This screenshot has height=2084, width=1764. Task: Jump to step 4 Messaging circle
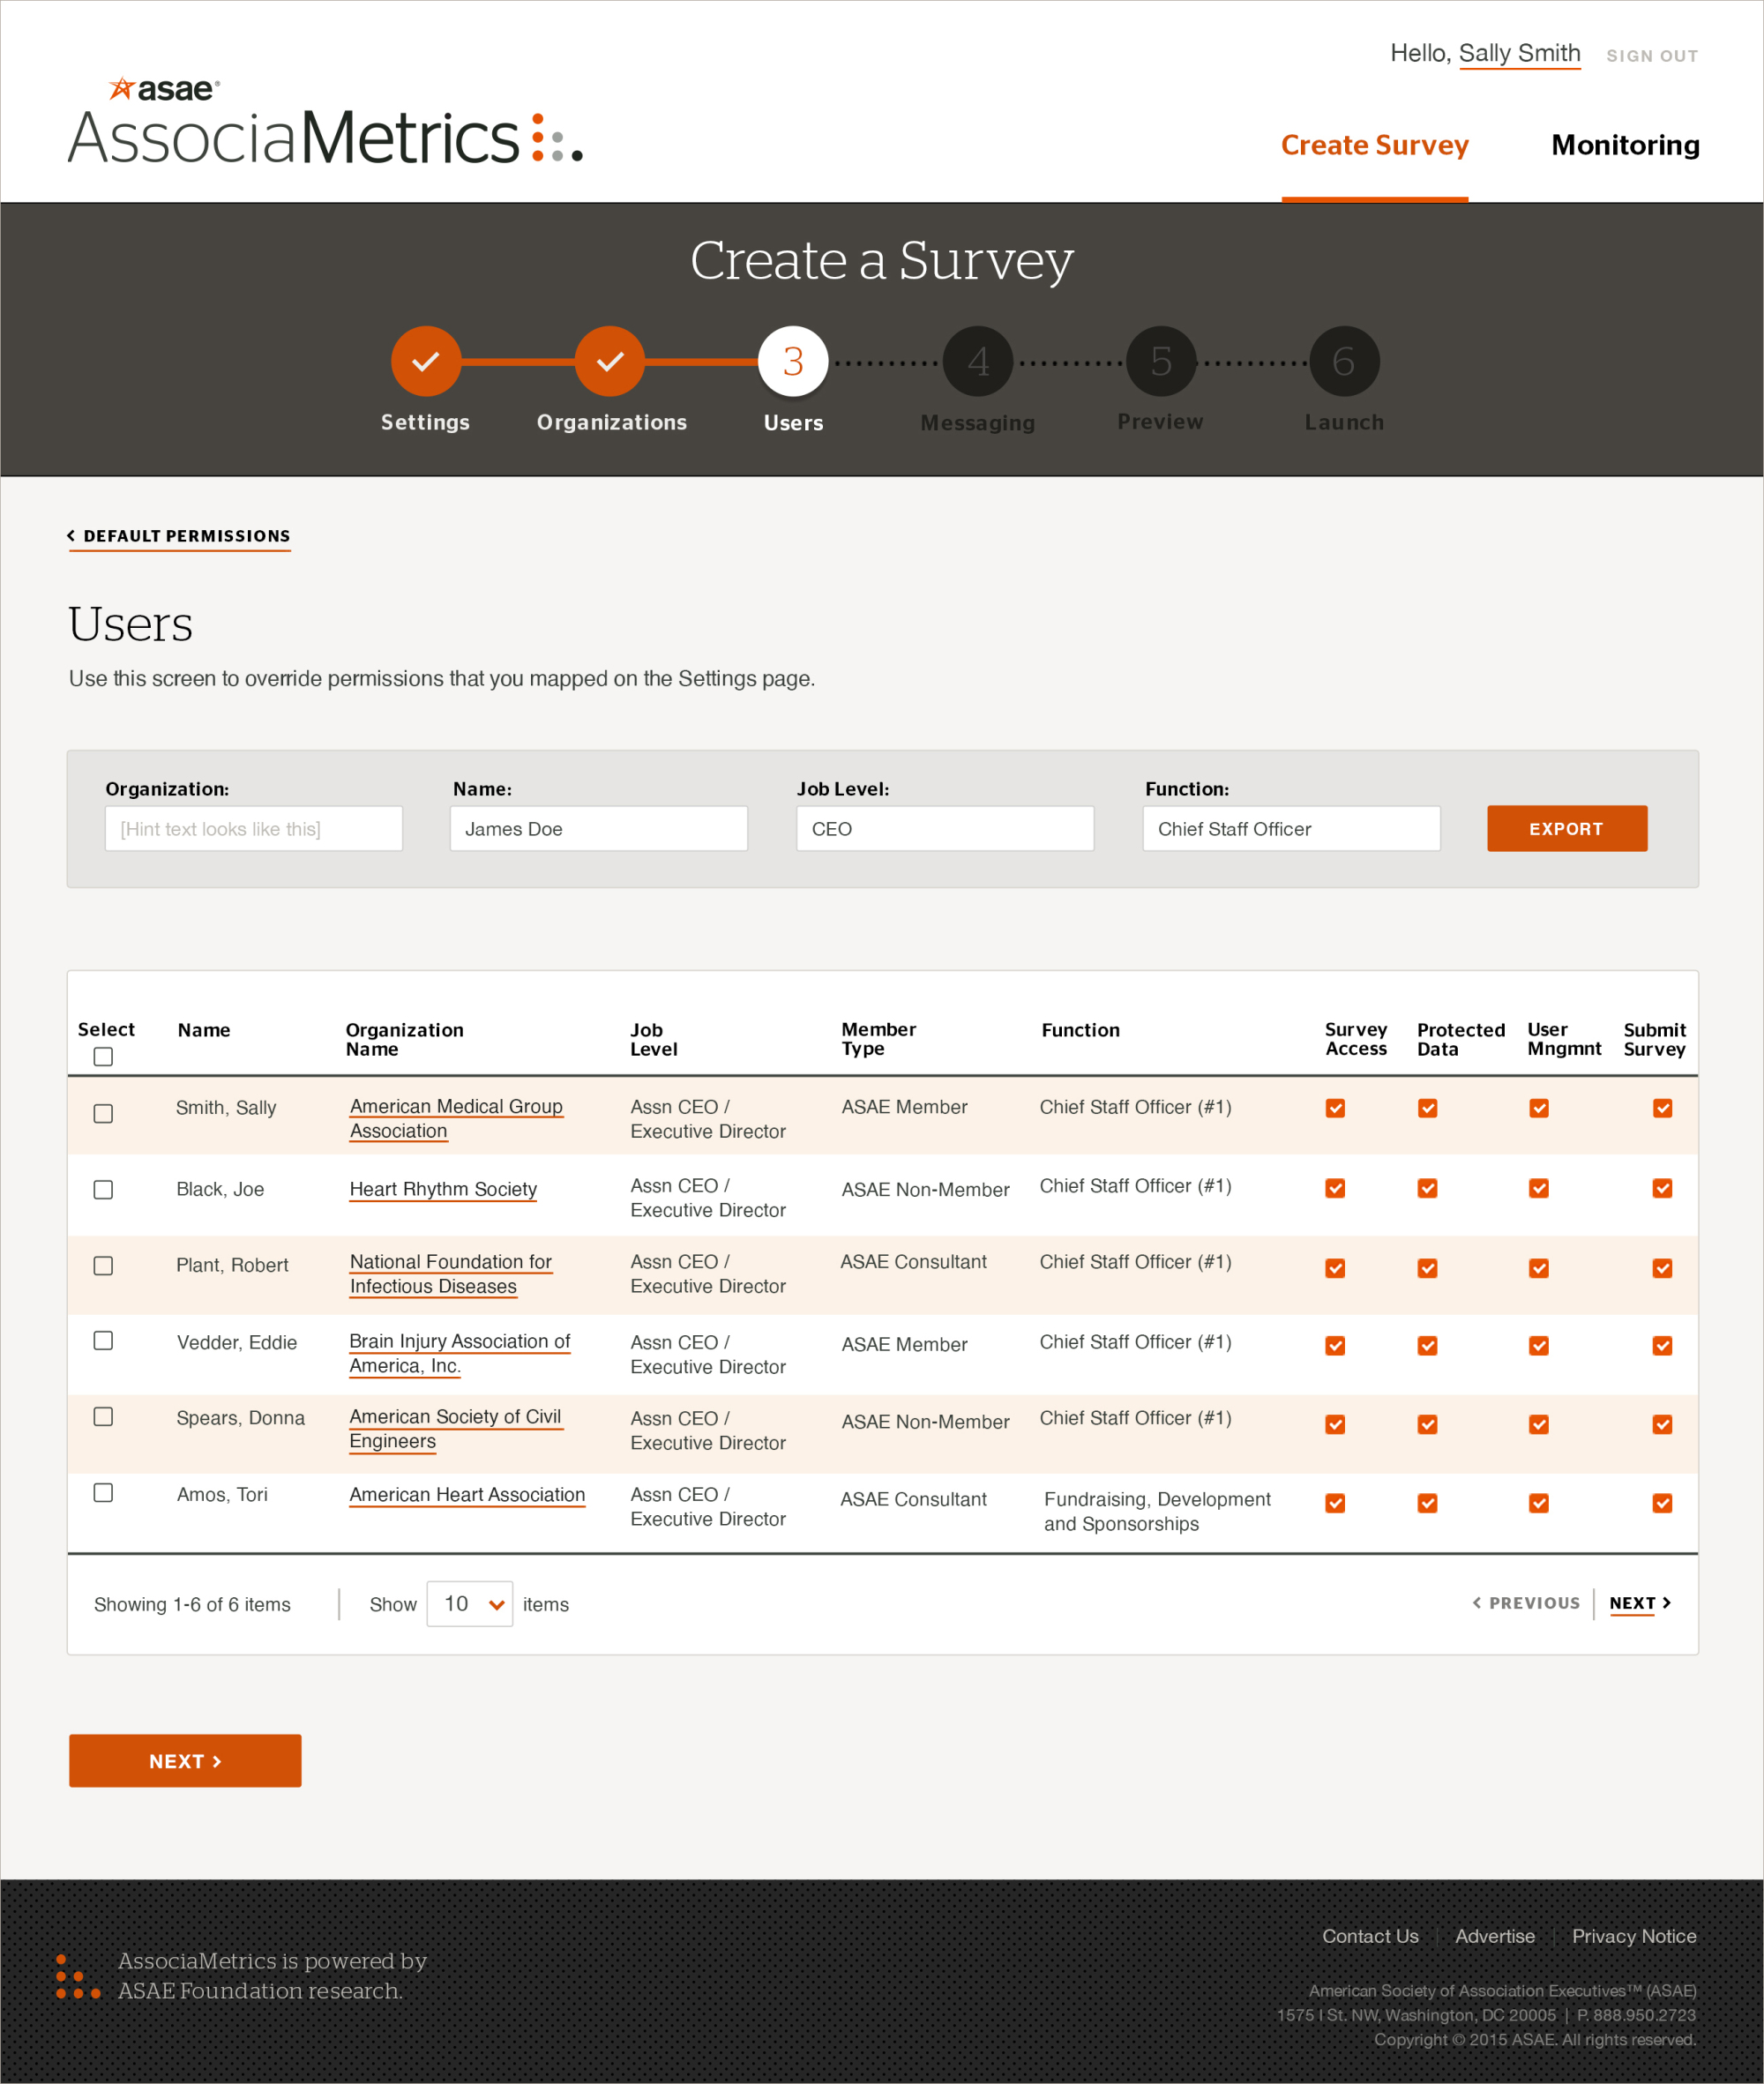pyautogui.click(x=978, y=361)
